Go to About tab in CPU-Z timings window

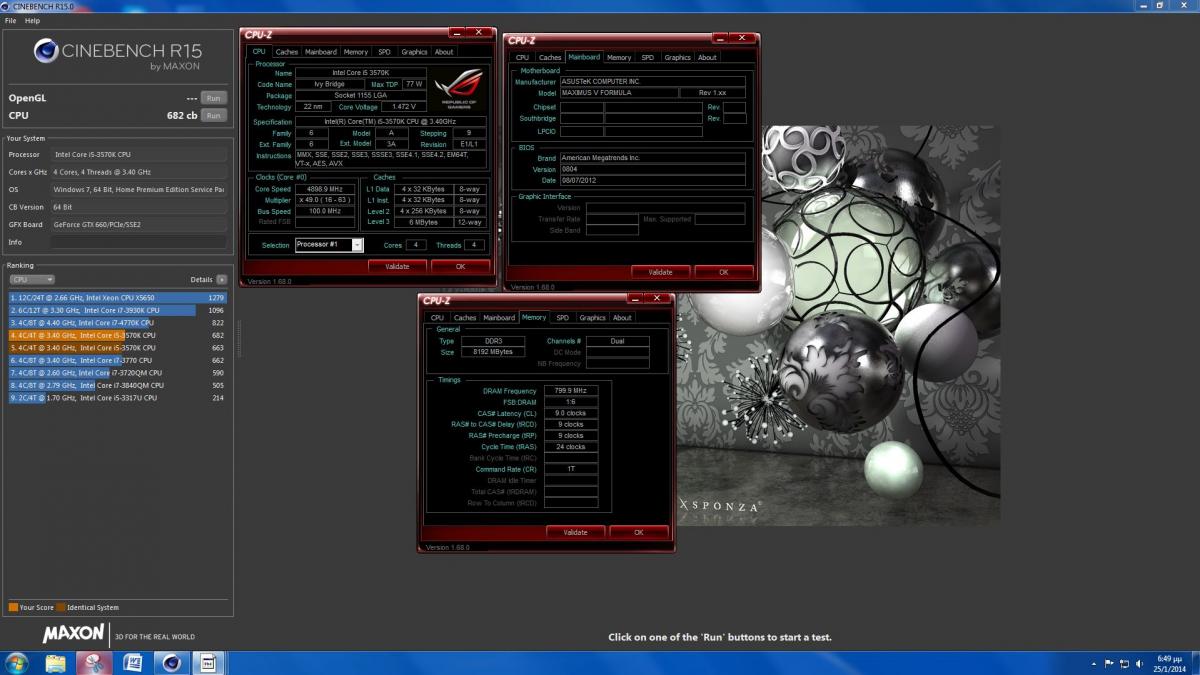tap(623, 318)
